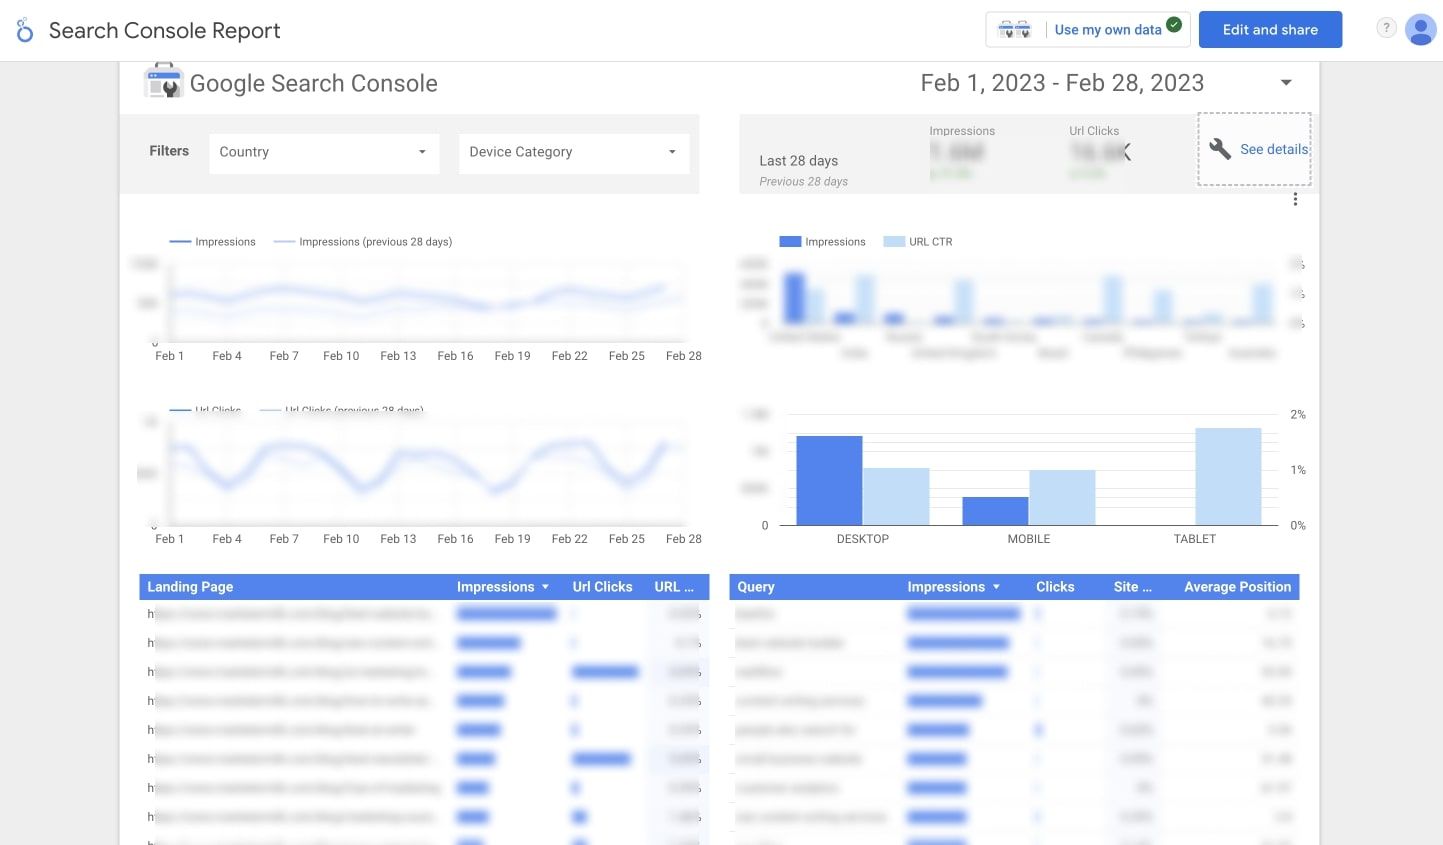This screenshot has height=845, width=1443.
Task: Click the wrench icon beside See details
Action: [x=1220, y=149]
